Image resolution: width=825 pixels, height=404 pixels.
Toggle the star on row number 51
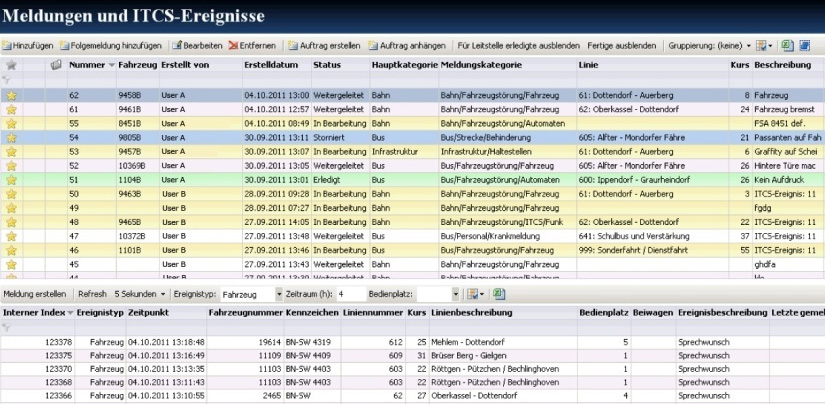tap(11, 180)
